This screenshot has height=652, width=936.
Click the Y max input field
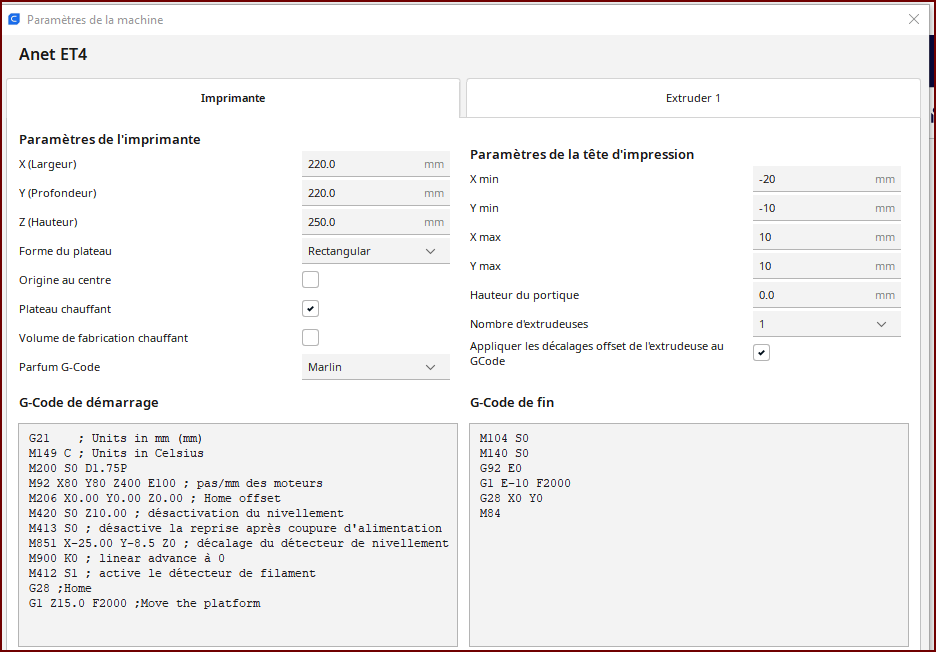click(826, 266)
